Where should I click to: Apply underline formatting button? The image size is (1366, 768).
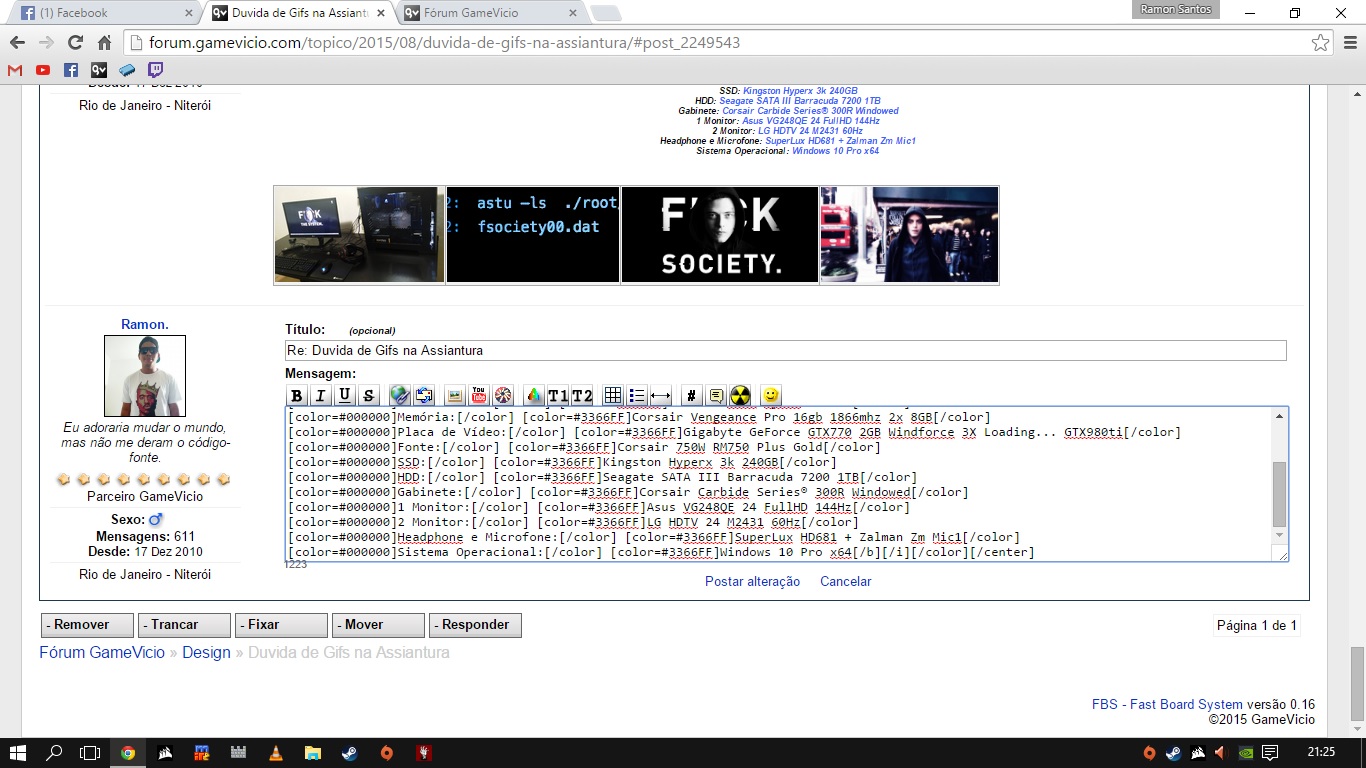(345, 395)
